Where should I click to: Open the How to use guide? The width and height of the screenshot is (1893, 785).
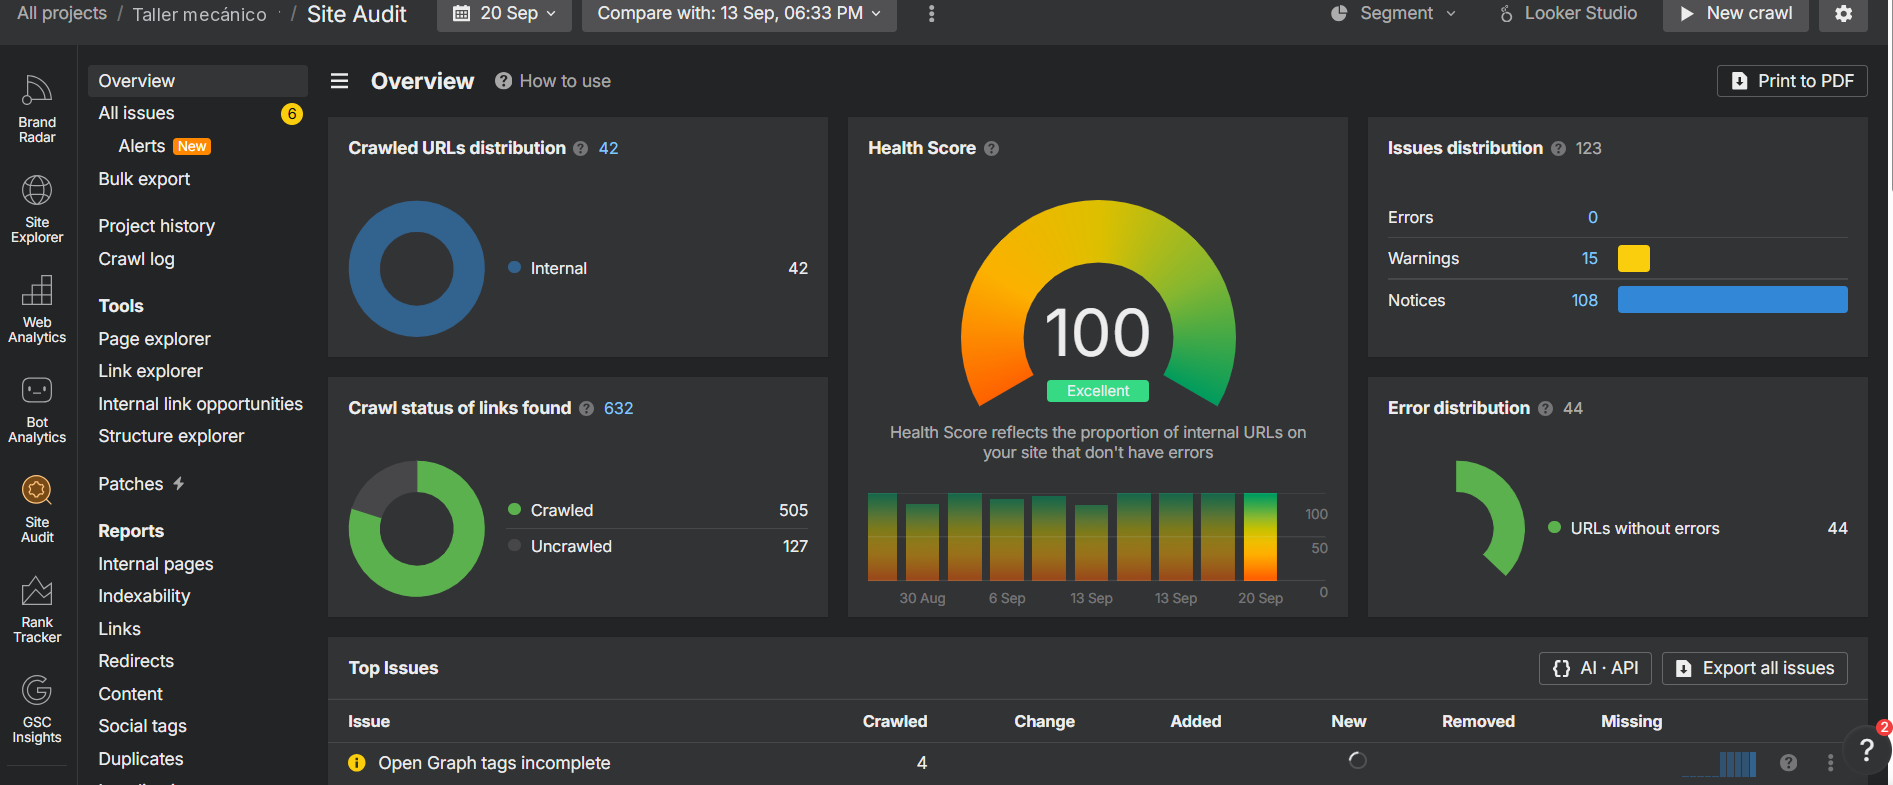[553, 81]
